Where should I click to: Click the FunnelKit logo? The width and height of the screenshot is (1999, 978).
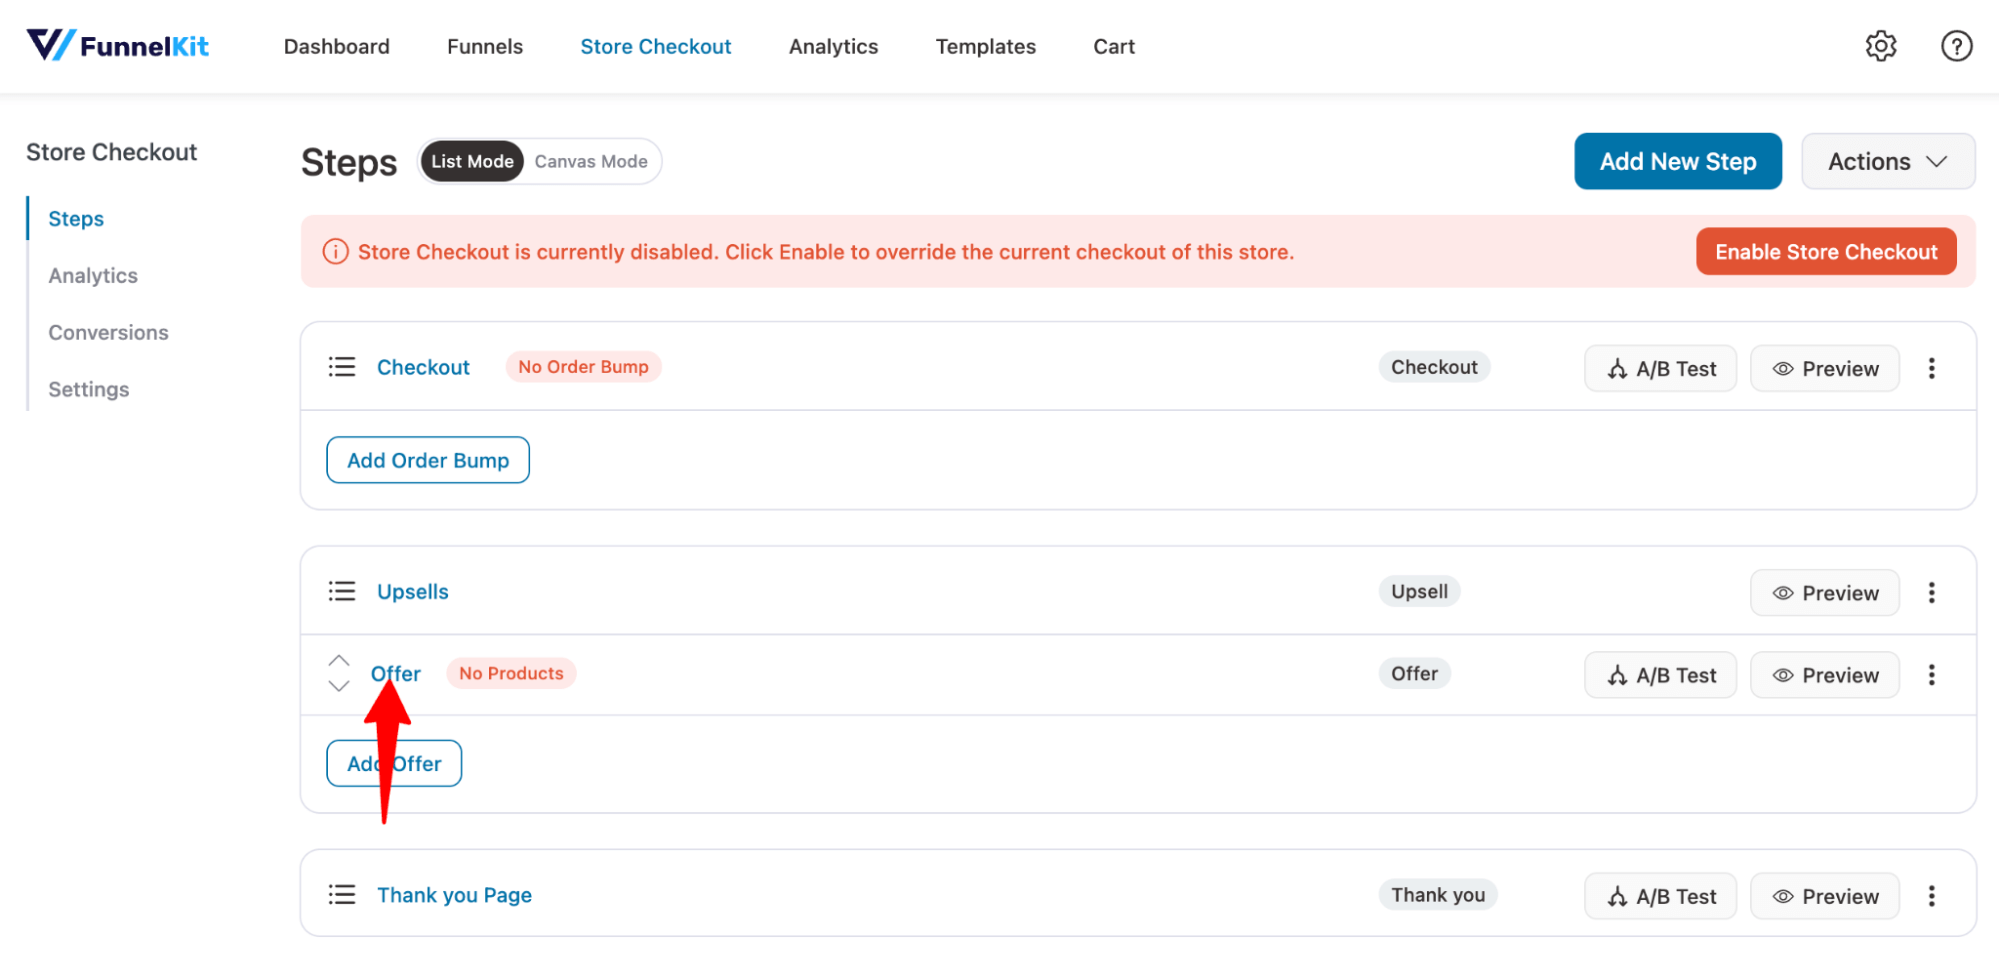(x=118, y=45)
